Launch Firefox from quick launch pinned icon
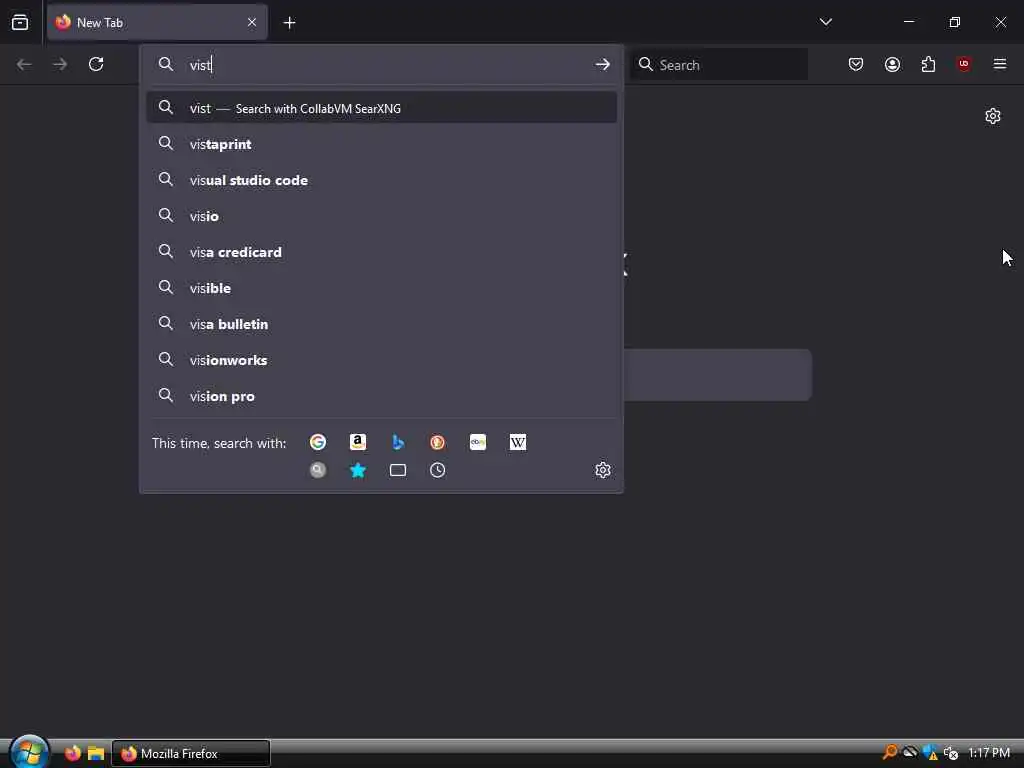The width and height of the screenshot is (1024, 768). 72,753
